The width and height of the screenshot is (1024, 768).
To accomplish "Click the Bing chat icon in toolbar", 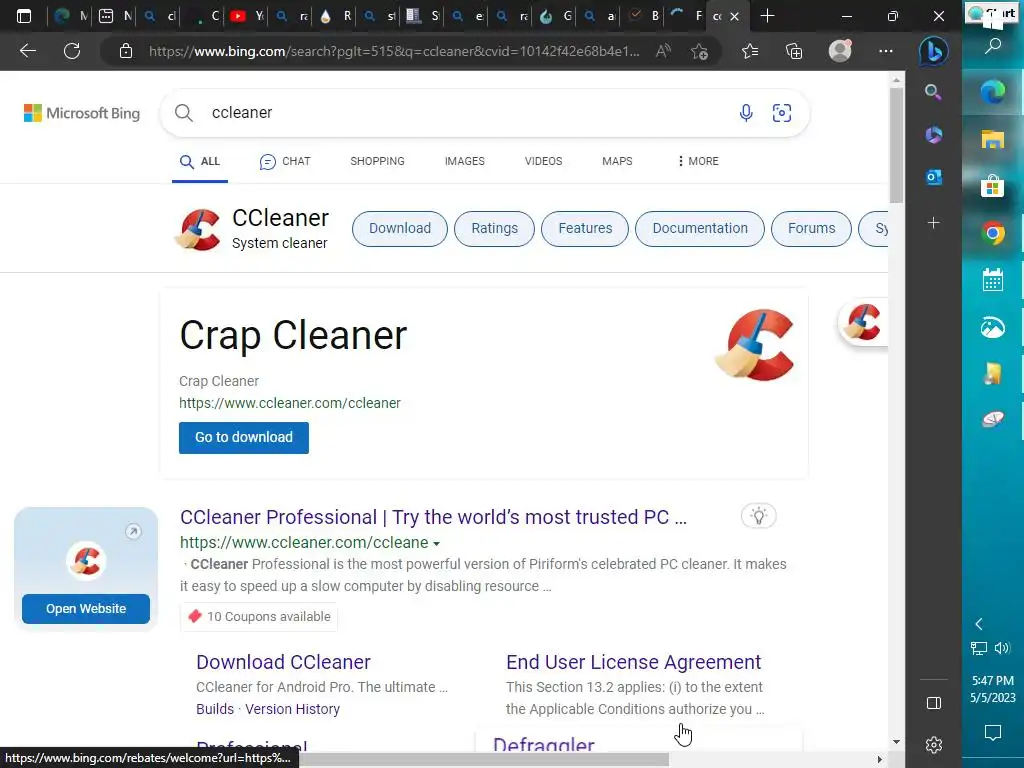I will [x=933, y=51].
